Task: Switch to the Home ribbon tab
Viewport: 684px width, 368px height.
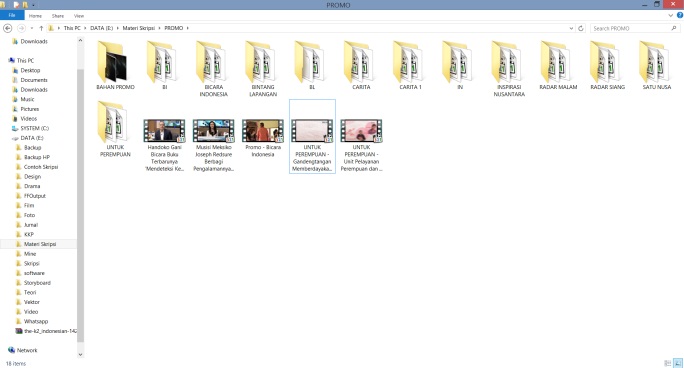Action: tap(35, 16)
